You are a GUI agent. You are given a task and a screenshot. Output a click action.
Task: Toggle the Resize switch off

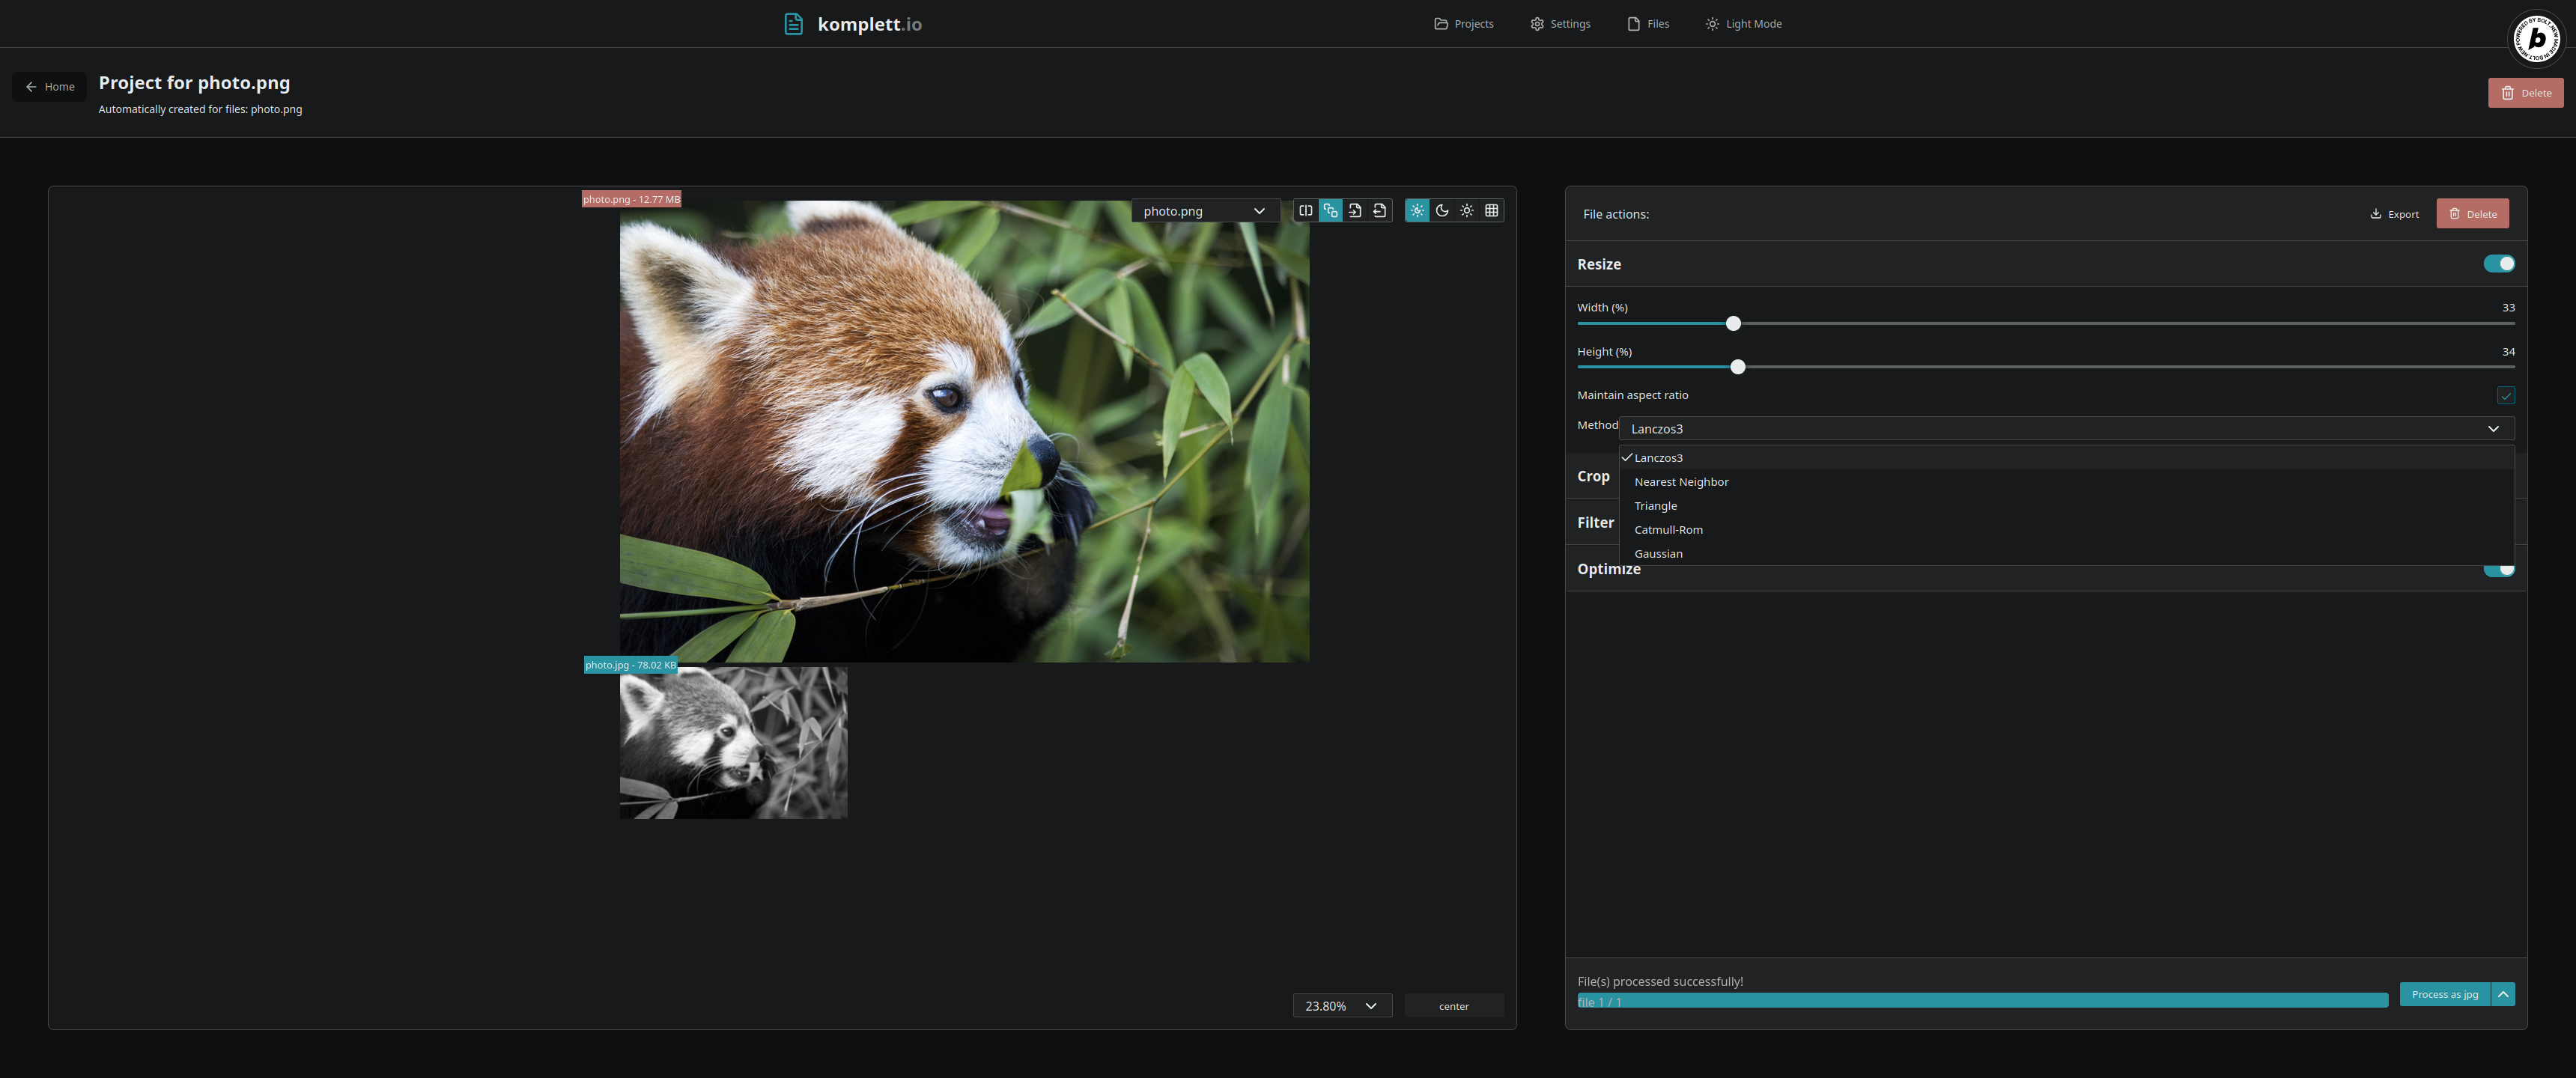click(x=2498, y=264)
